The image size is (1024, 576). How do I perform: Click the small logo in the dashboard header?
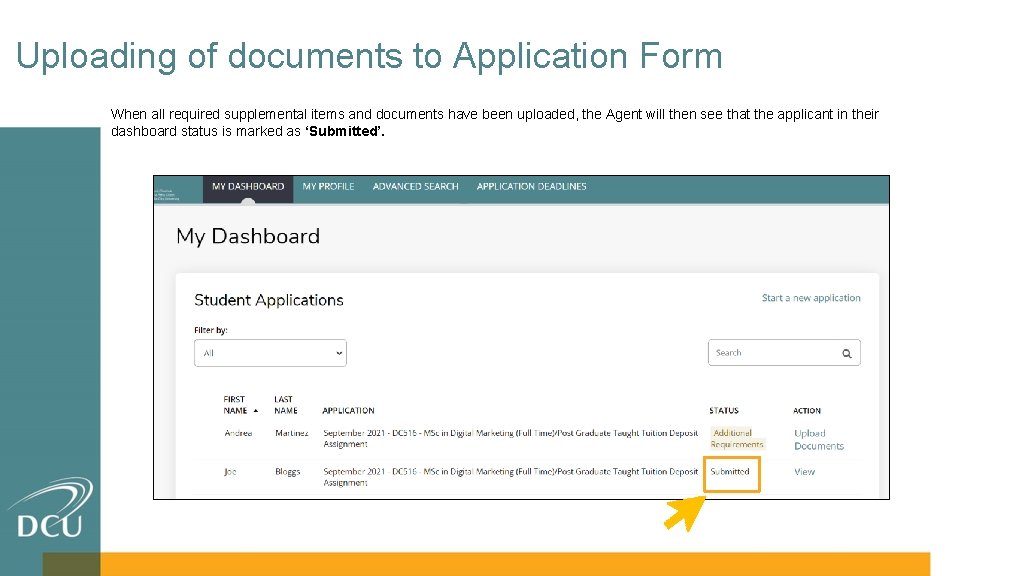click(167, 194)
